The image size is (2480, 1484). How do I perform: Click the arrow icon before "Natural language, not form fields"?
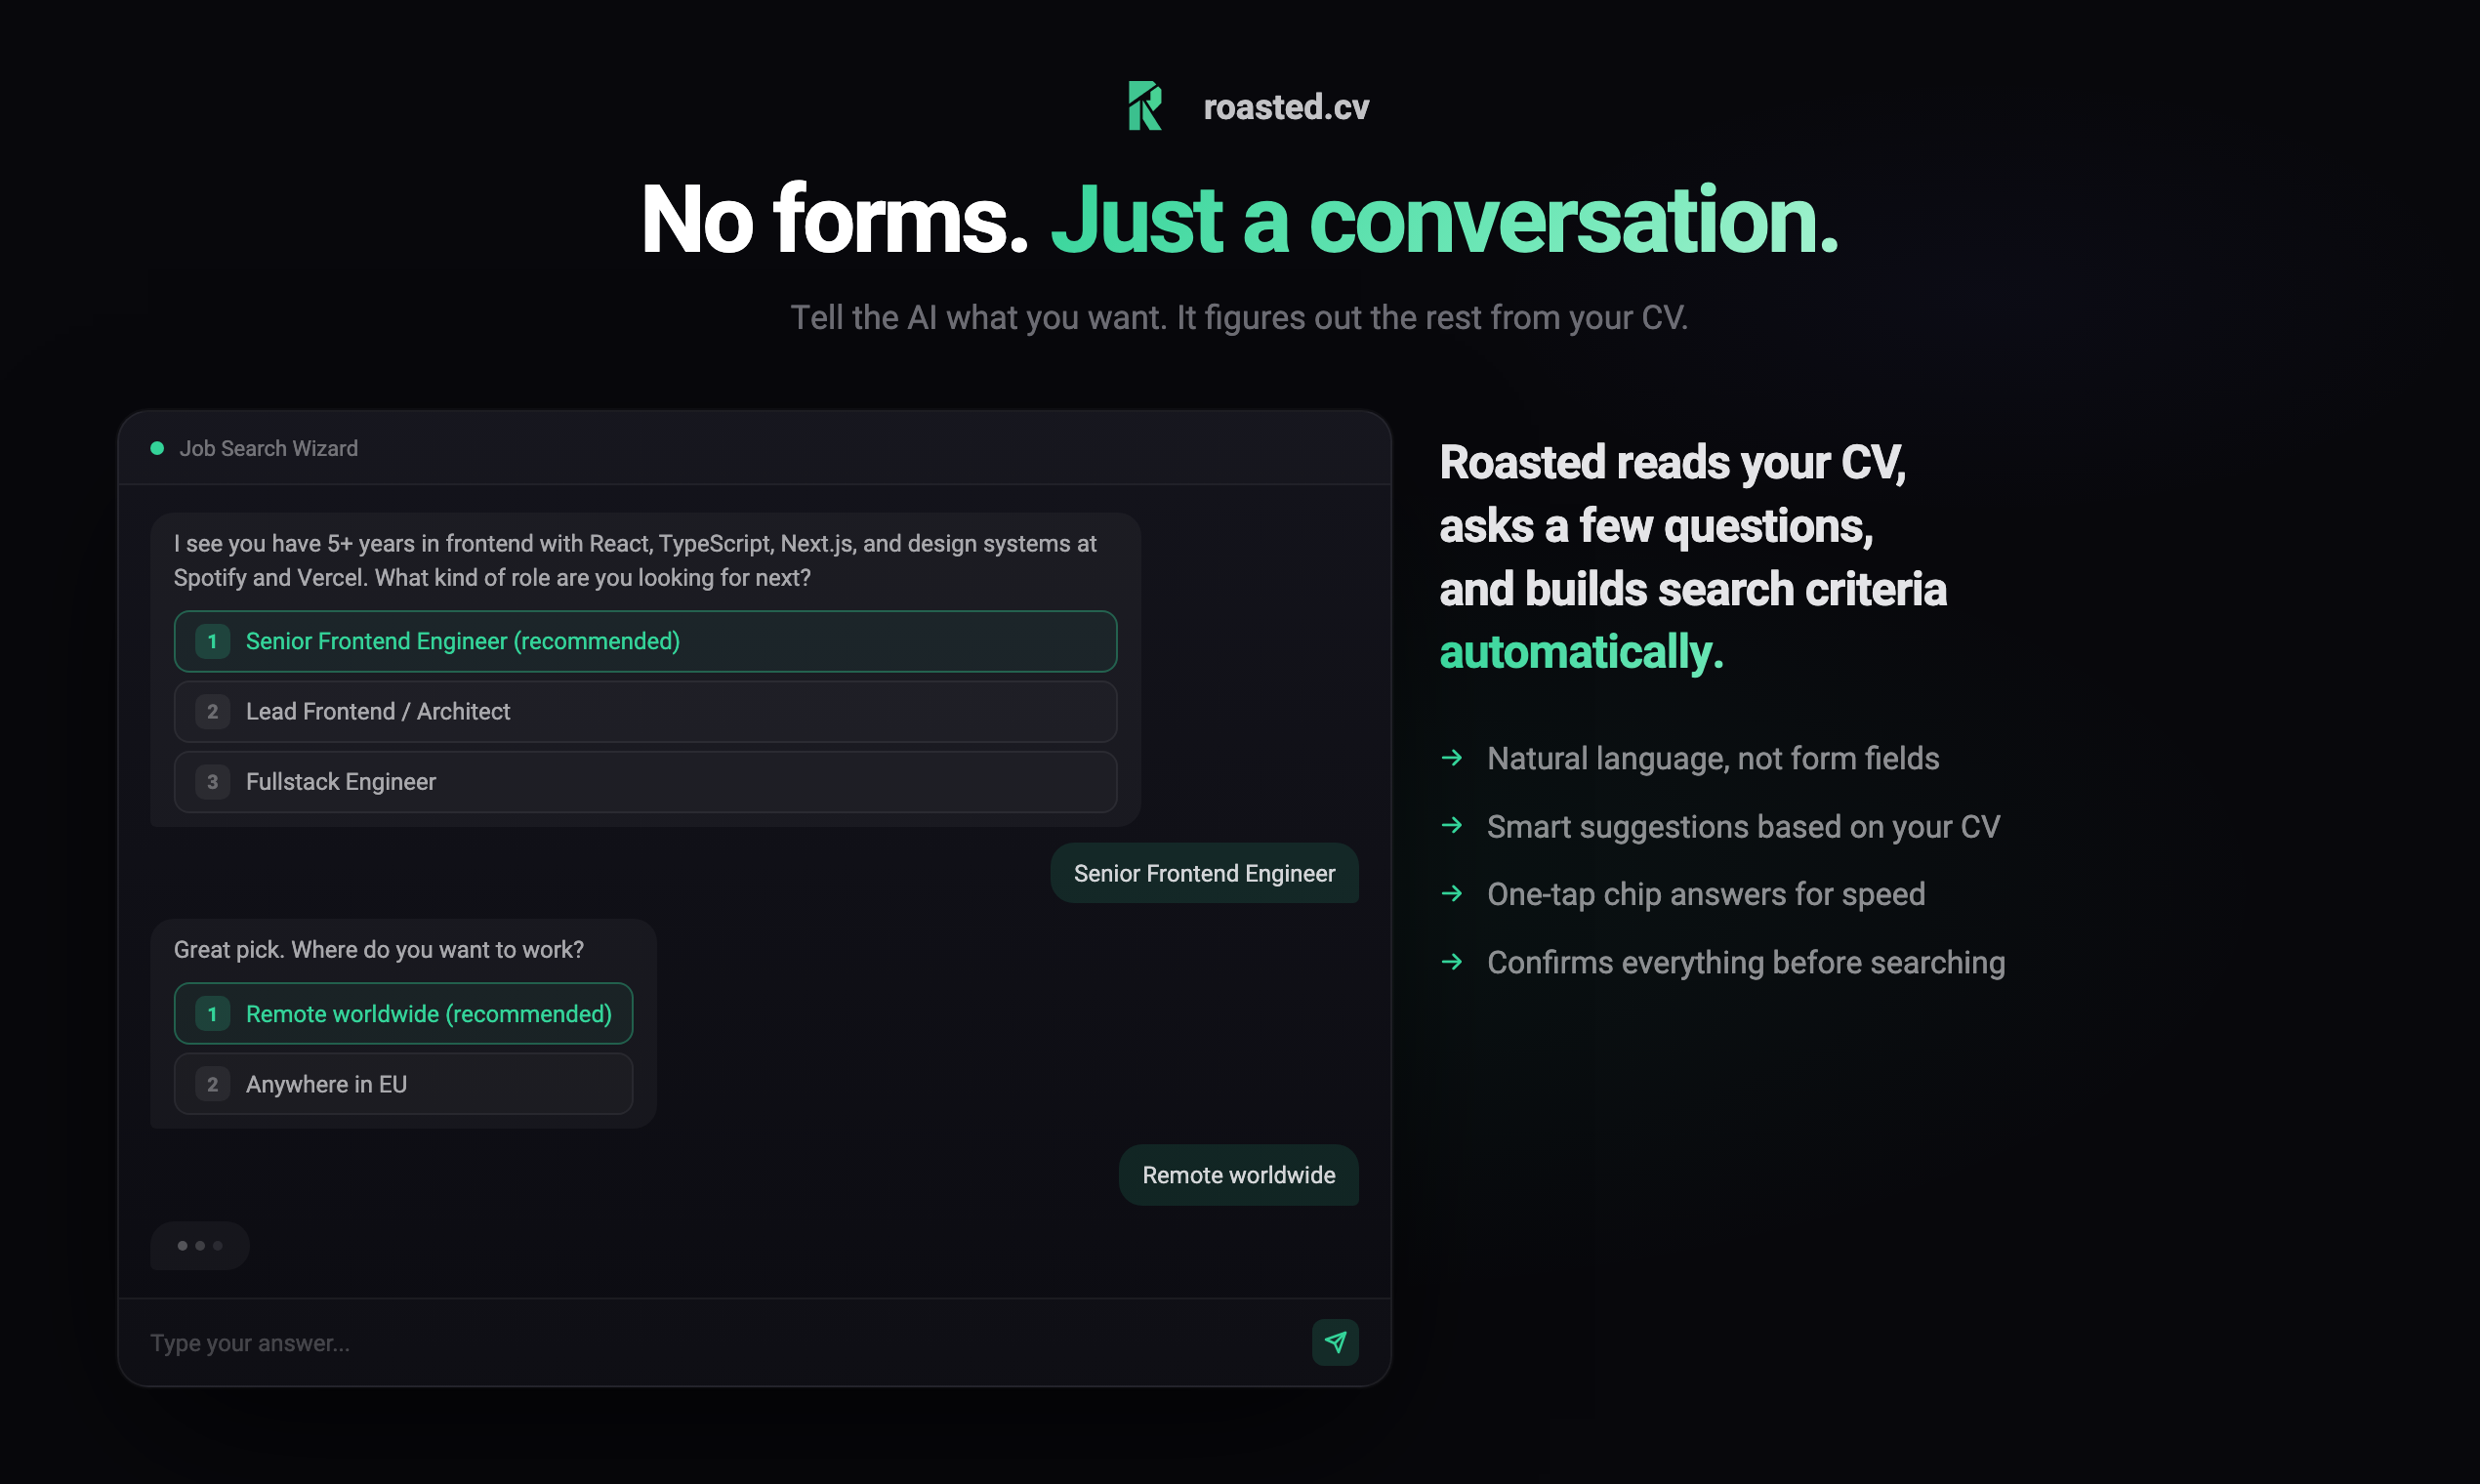[x=1451, y=758]
